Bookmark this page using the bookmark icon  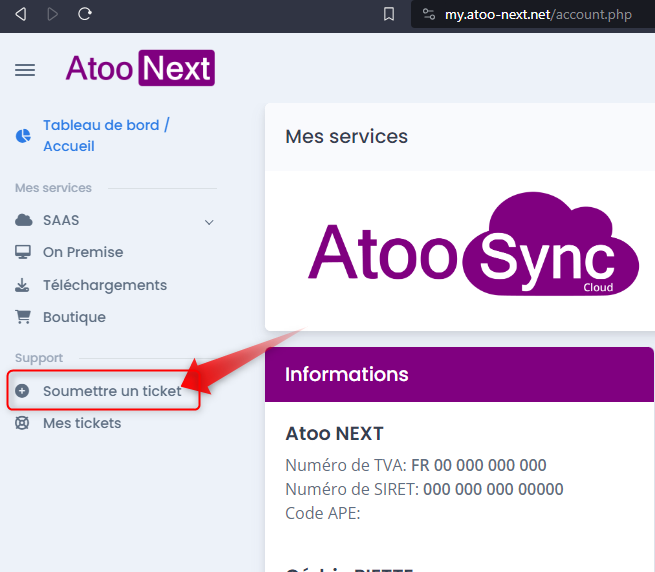(388, 14)
